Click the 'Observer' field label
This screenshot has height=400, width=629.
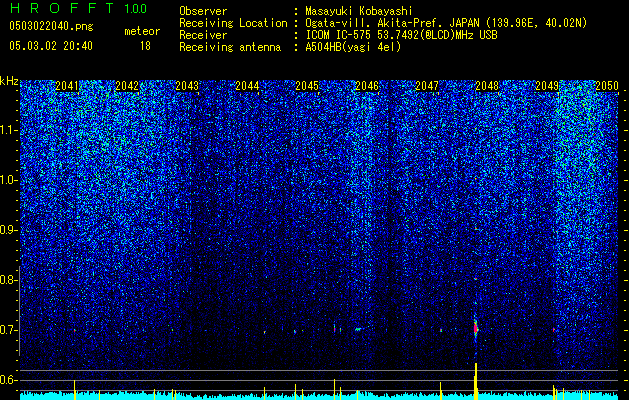[203, 11]
